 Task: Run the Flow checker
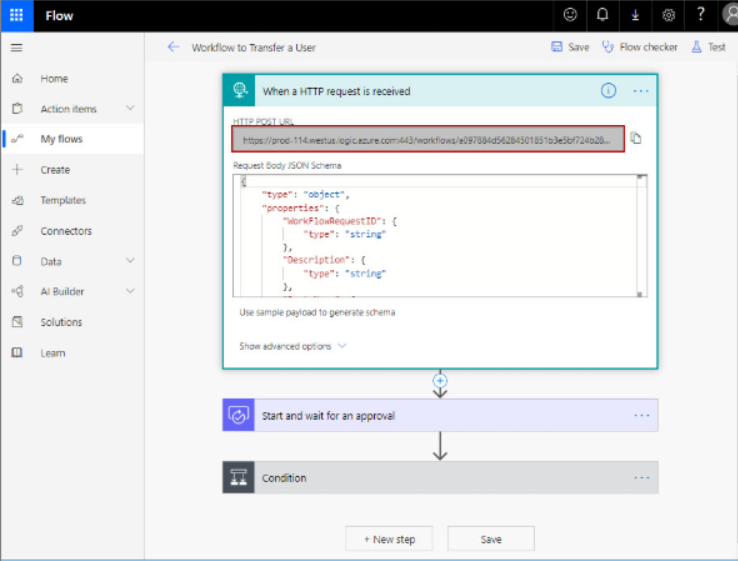[640, 47]
